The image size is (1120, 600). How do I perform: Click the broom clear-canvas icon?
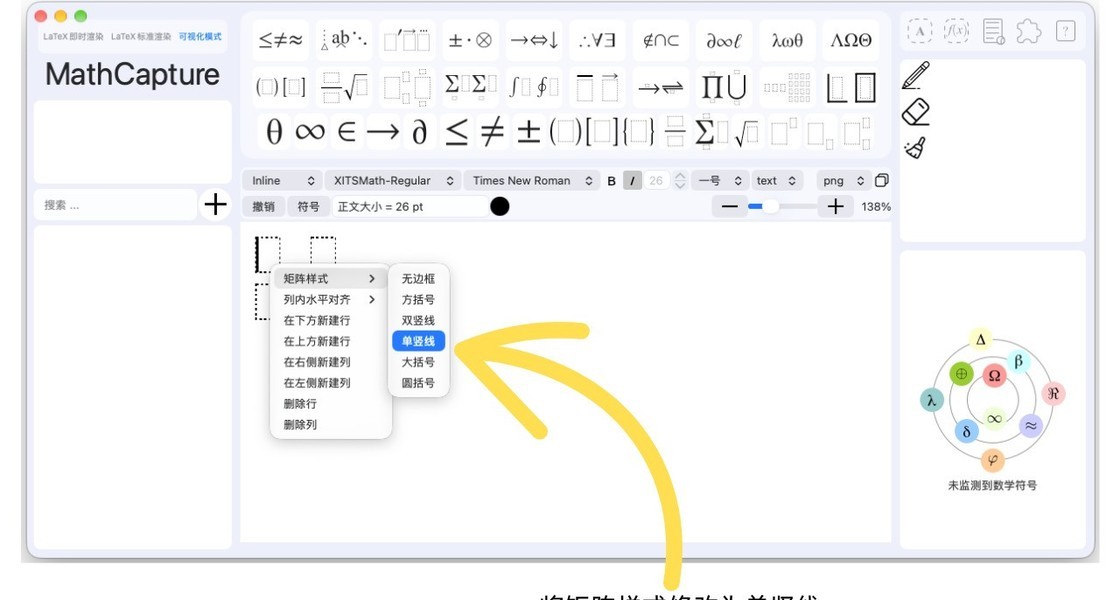click(x=915, y=148)
